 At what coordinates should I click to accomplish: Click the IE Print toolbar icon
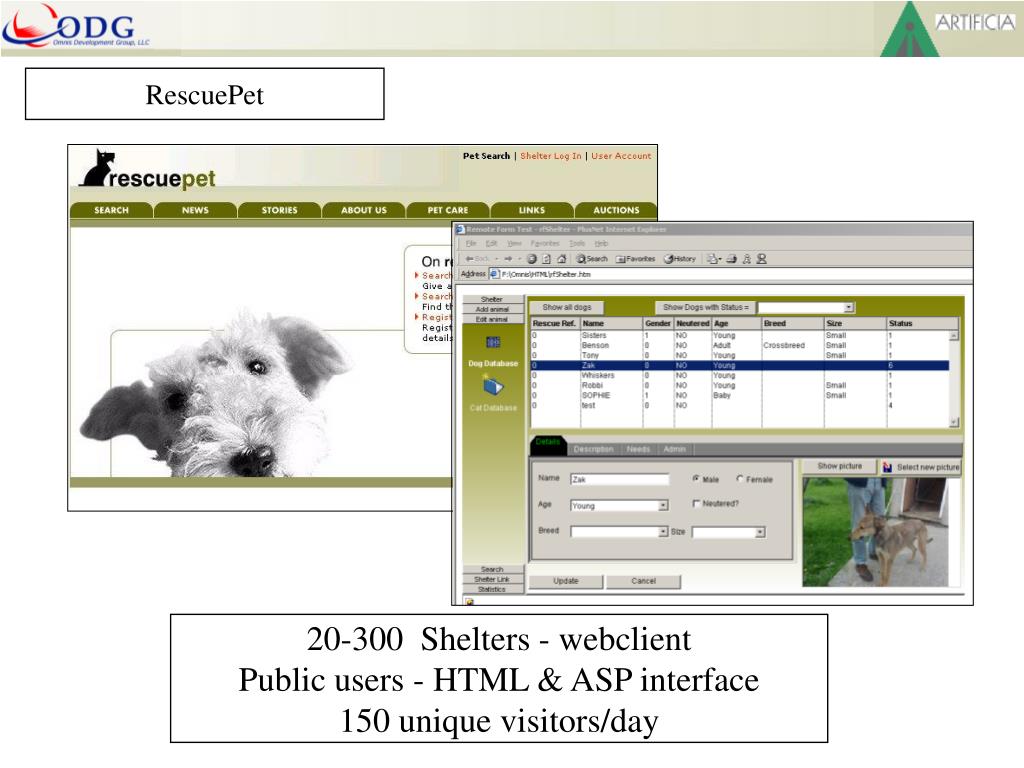pyautogui.click(x=731, y=259)
